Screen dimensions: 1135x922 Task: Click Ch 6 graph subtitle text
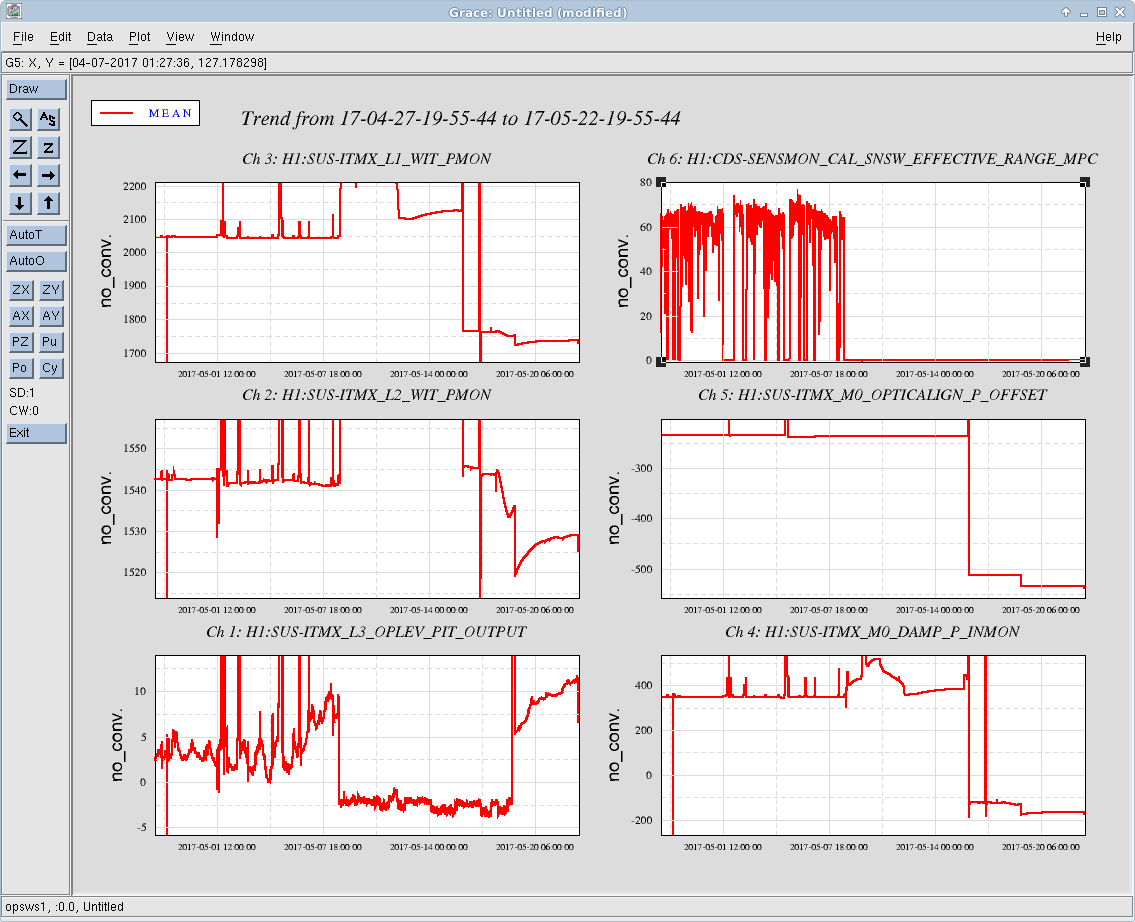[x=872, y=159]
